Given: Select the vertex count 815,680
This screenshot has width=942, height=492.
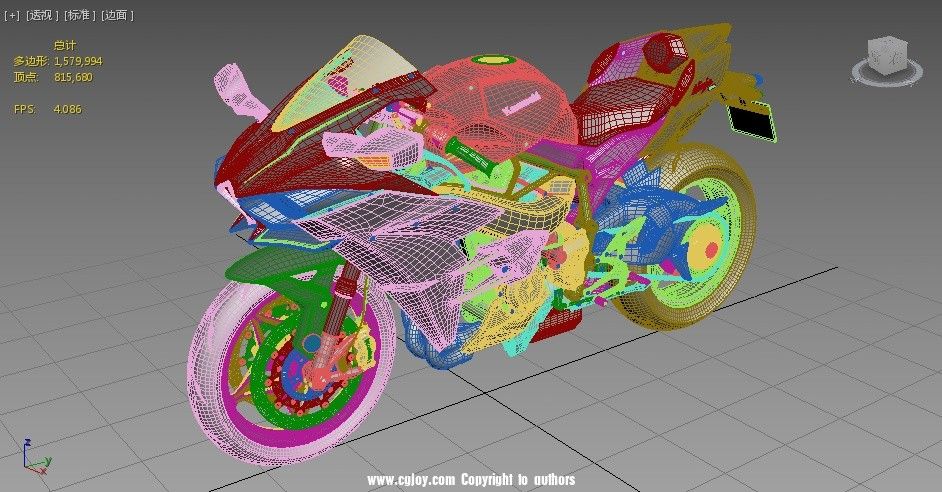Looking at the screenshot, I should pos(73,77).
